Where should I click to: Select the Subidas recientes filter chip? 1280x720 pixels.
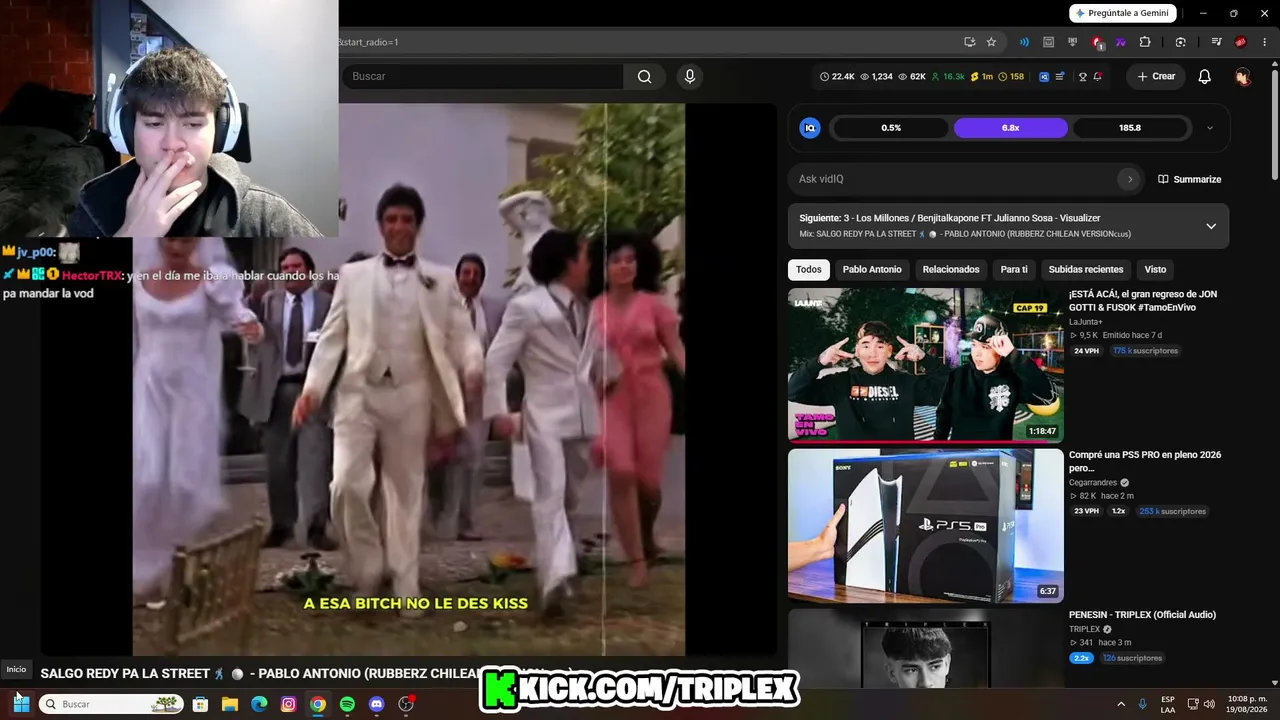point(1086,269)
